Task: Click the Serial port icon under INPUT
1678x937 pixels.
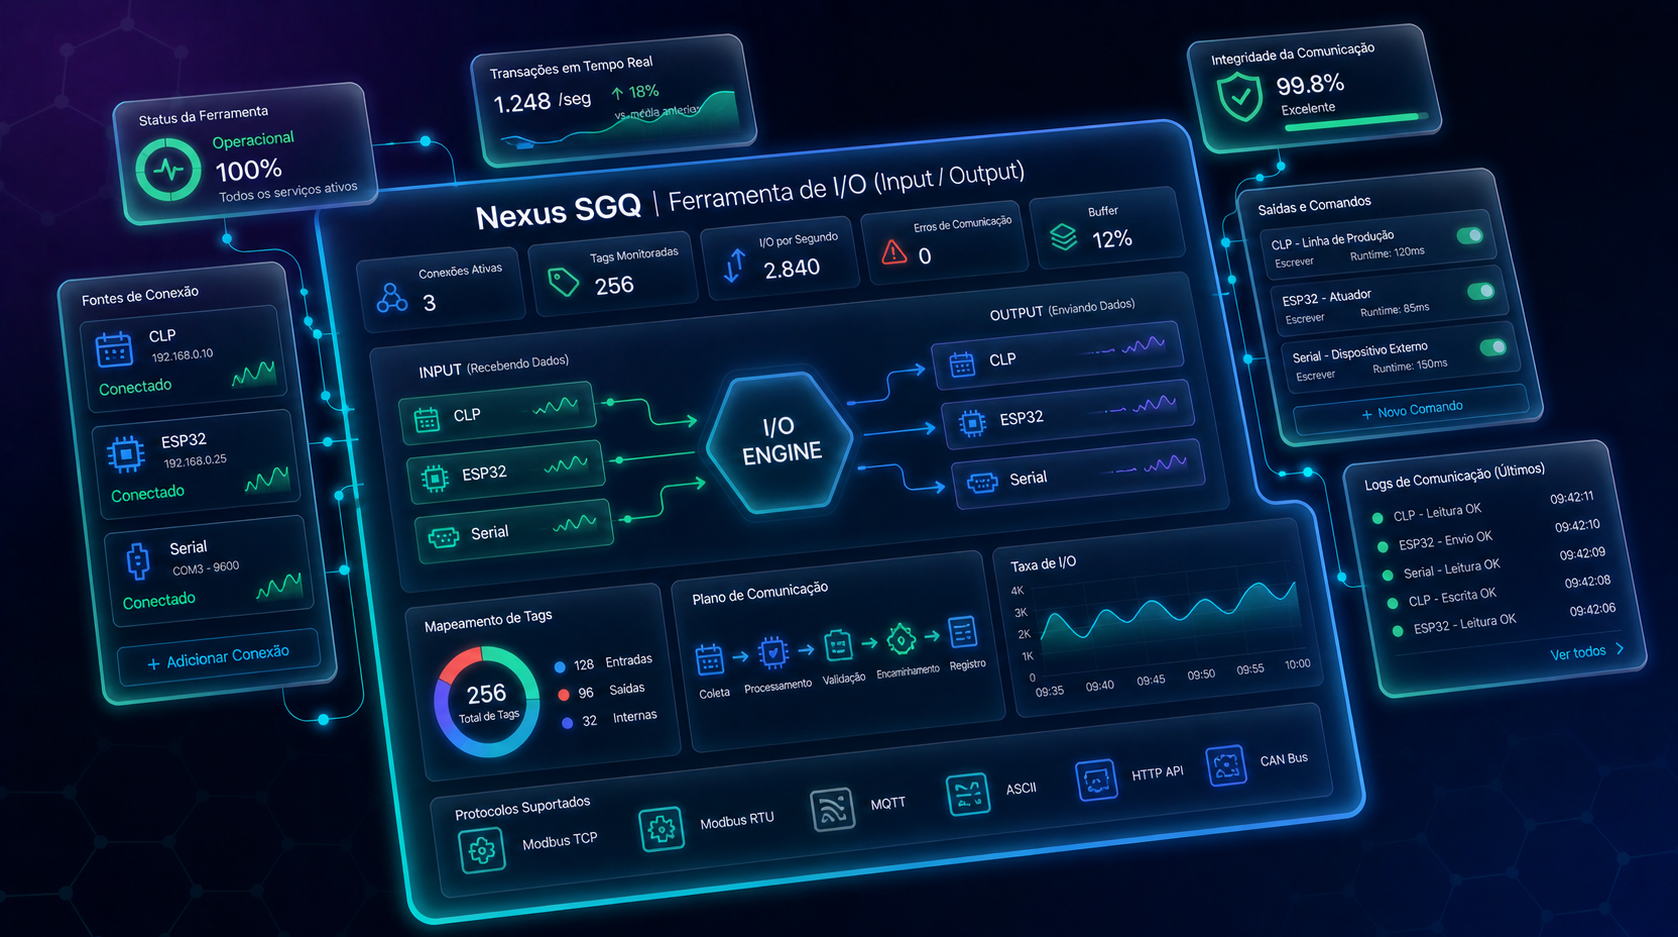Action: [443, 538]
